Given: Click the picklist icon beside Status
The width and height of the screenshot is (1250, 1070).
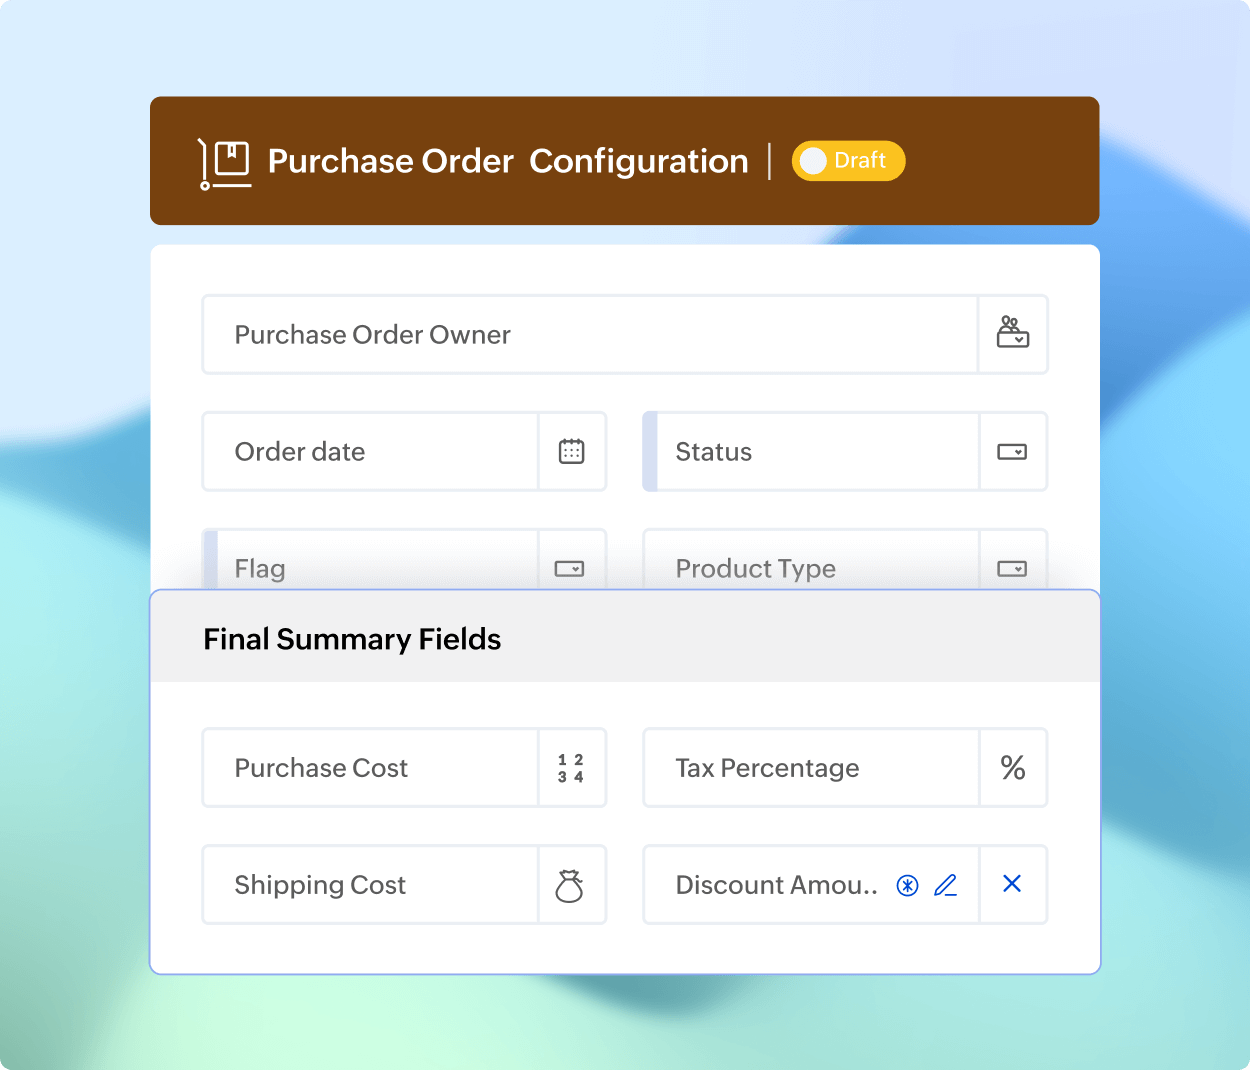Looking at the screenshot, I should [1012, 451].
